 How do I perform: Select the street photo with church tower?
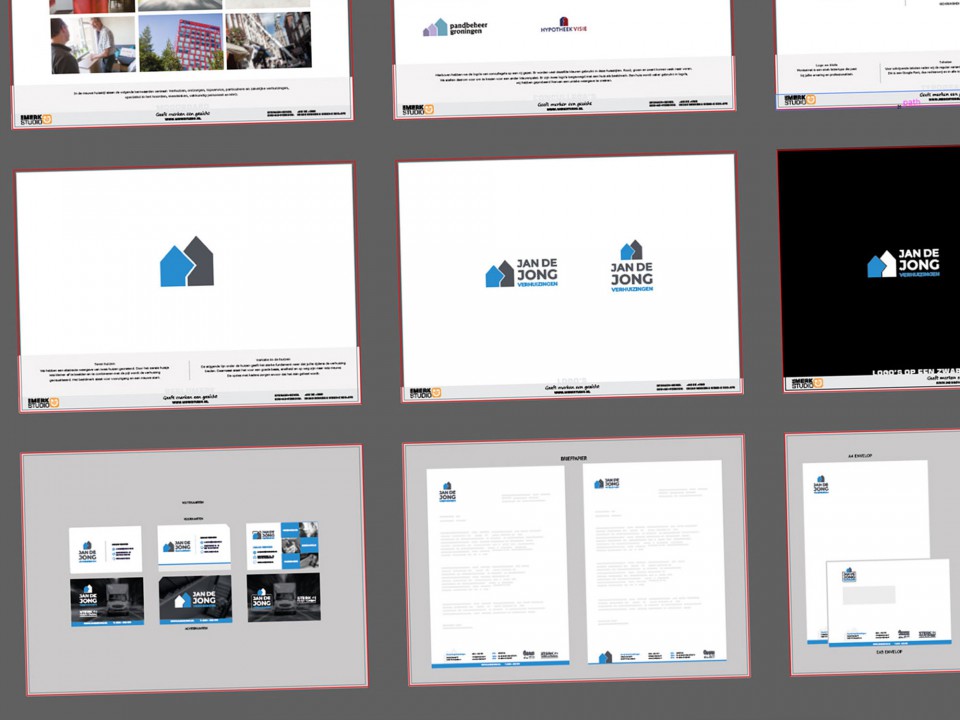click(x=269, y=40)
